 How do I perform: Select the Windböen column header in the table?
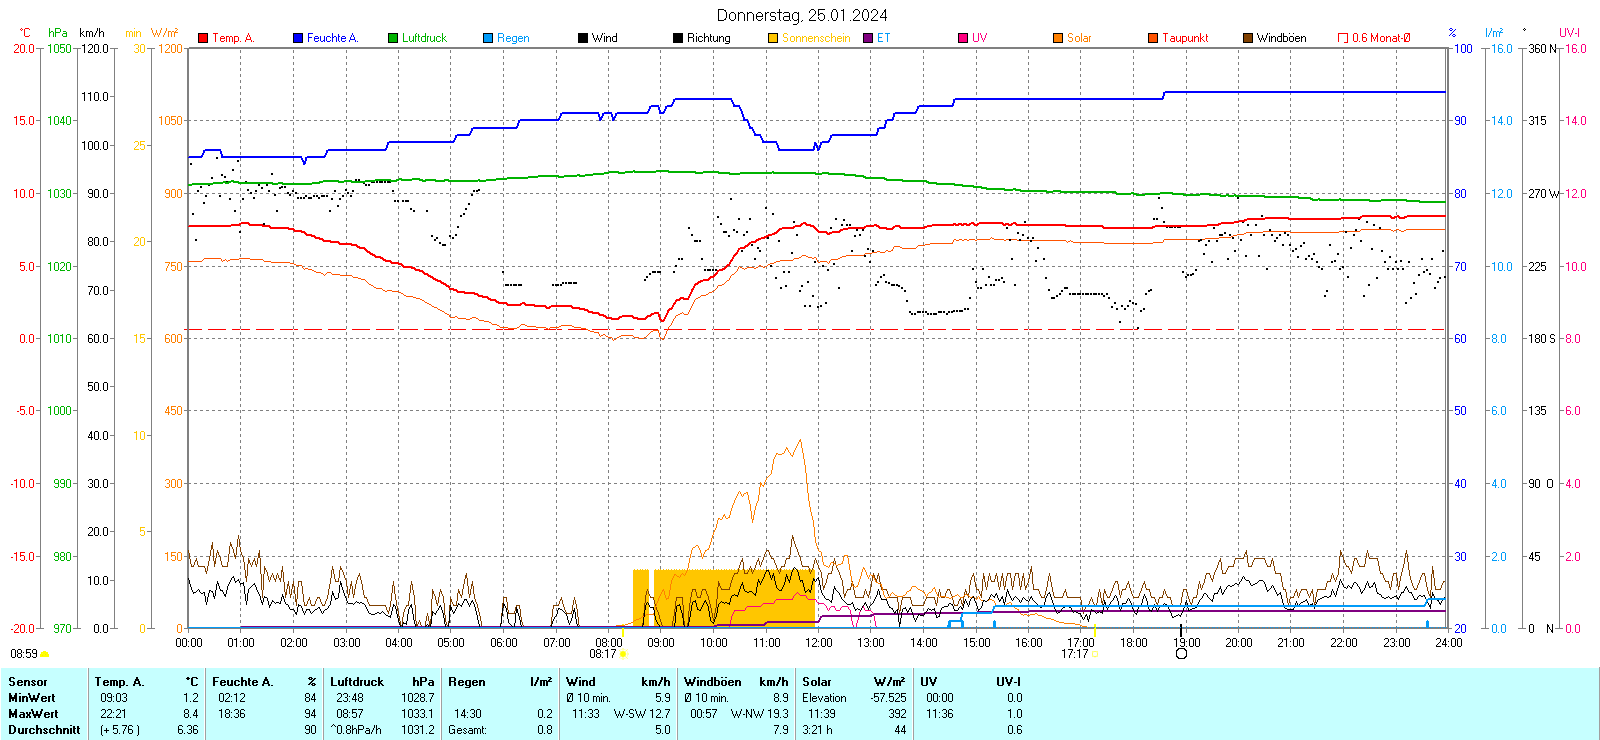pyautogui.click(x=712, y=682)
